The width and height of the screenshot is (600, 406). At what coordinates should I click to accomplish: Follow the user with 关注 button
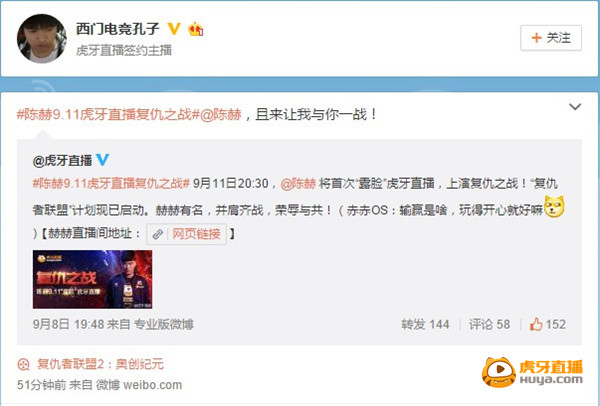(551, 38)
